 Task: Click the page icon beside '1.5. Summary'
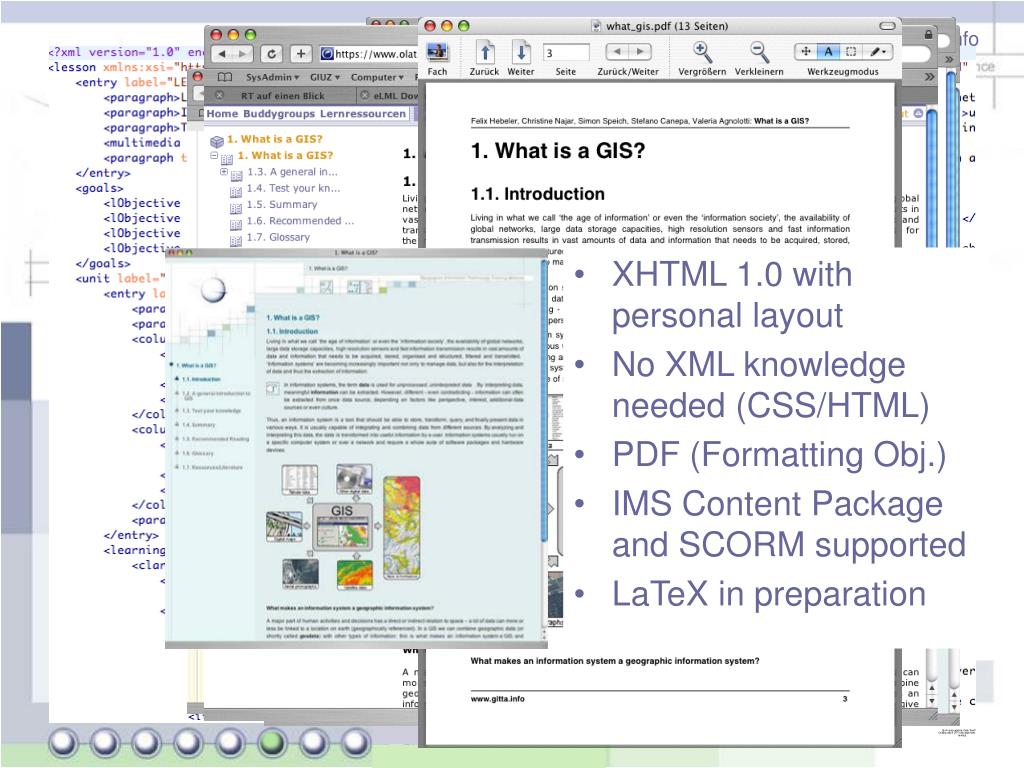pyautogui.click(x=236, y=208)
